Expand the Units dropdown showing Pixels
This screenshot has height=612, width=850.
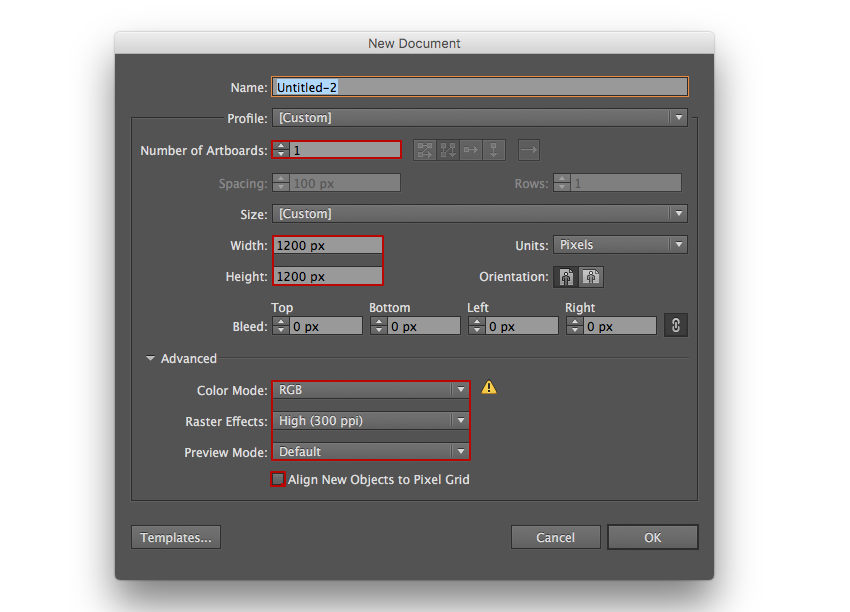pyautogui.click(x=620, y=245)
